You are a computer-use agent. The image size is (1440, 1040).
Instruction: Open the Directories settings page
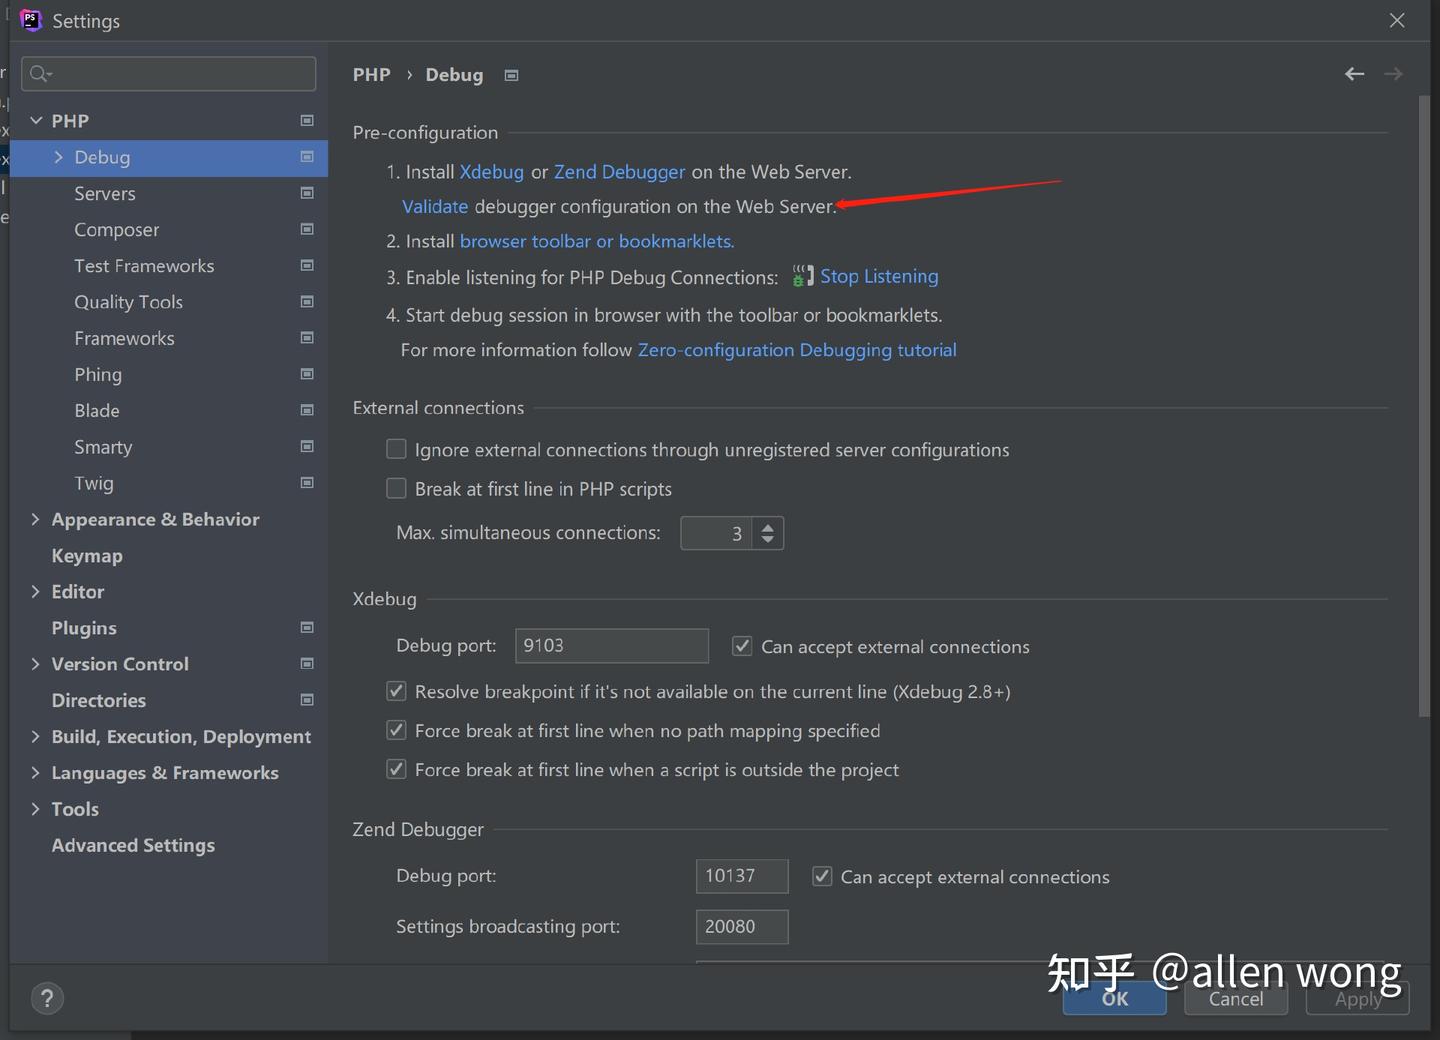point(99,700)
